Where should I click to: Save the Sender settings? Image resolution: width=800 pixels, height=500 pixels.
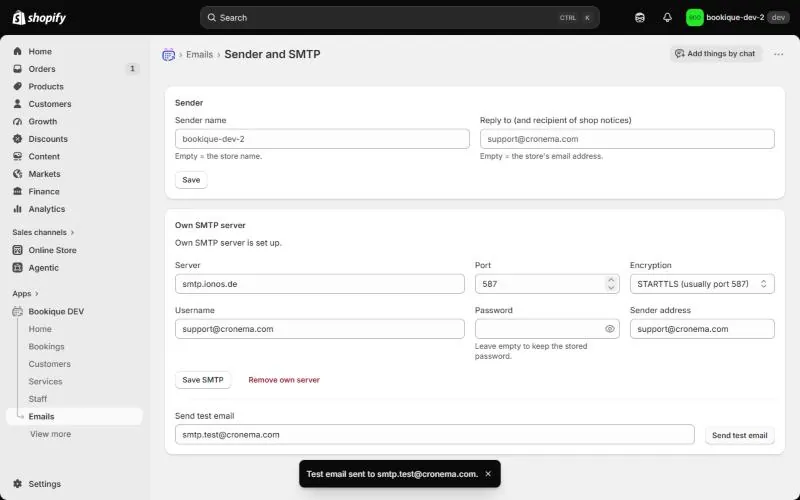tap(191, 180)
